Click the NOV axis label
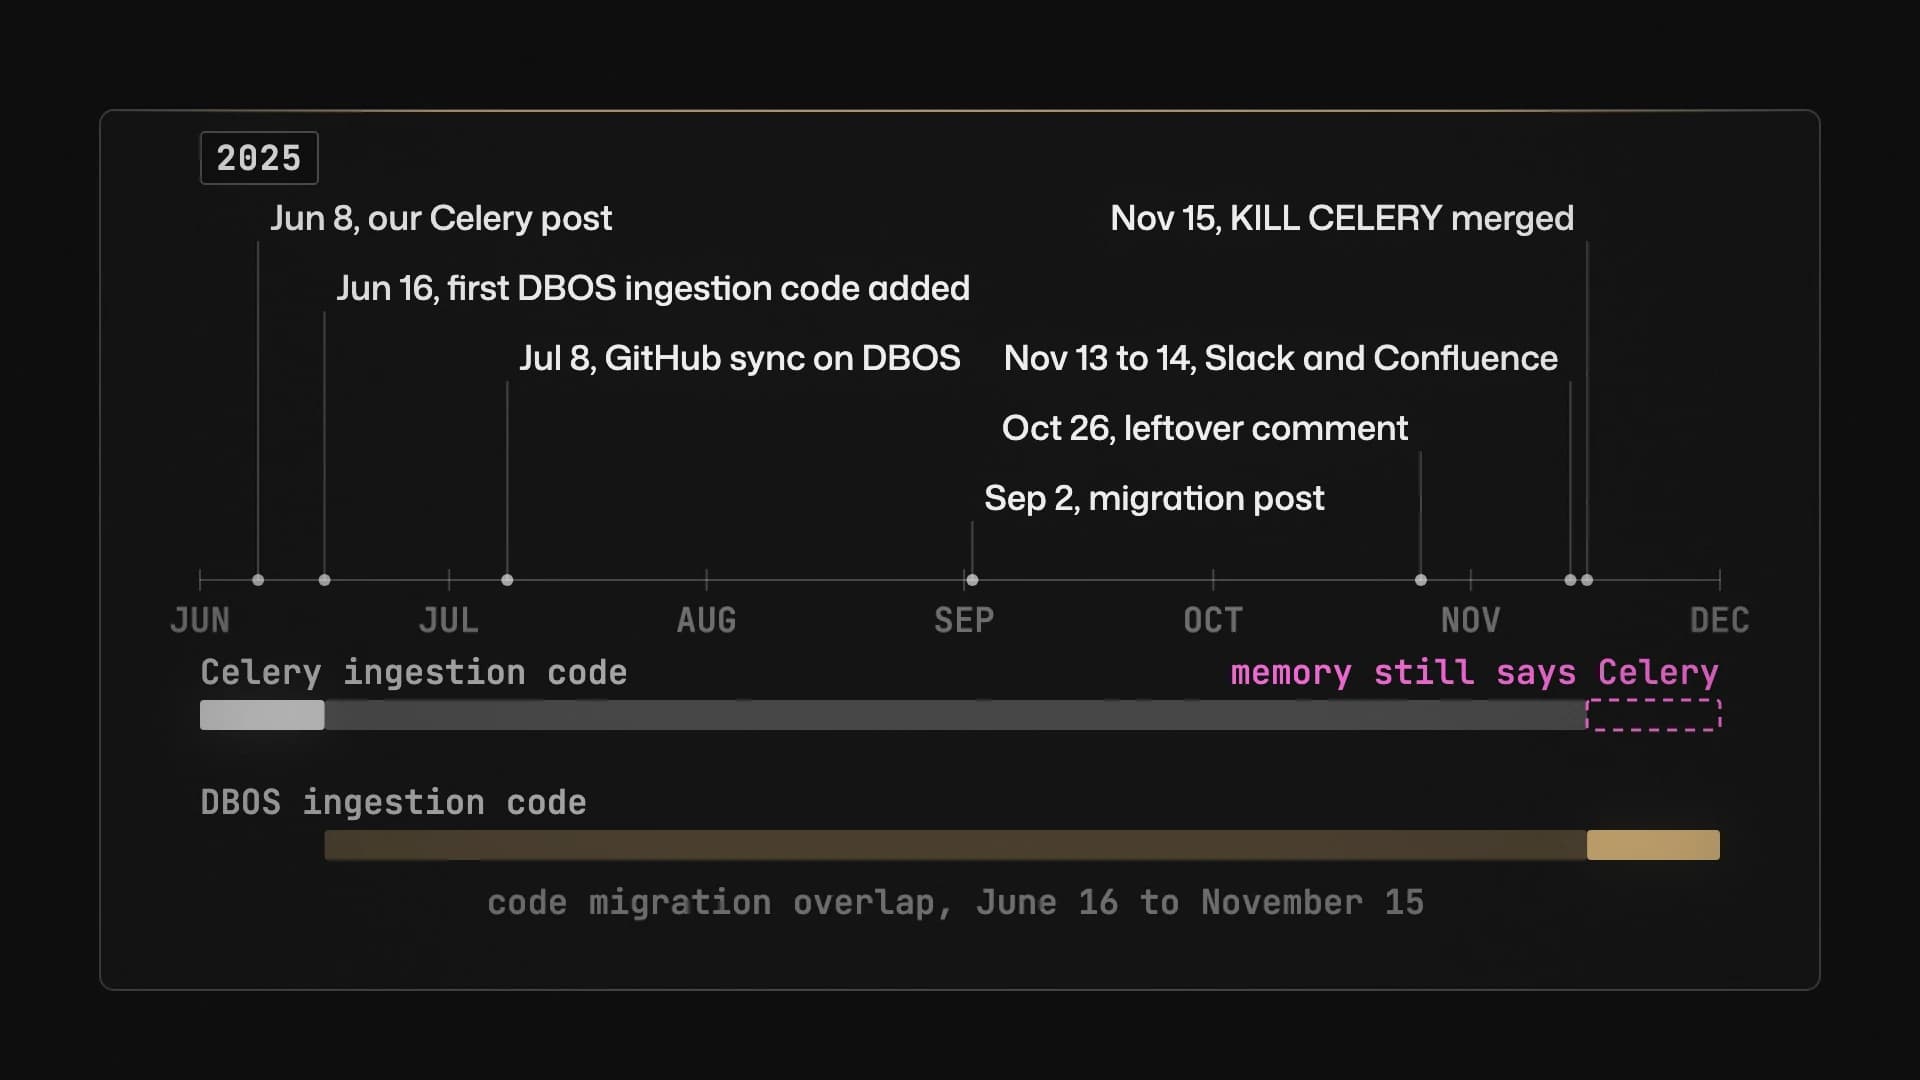 1471,620
